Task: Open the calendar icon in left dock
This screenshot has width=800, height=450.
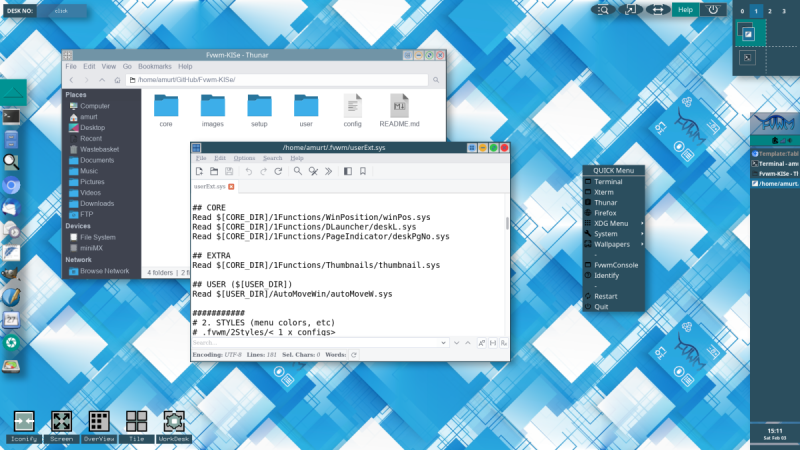Action: pyautogui.click(x=11, y=320)
